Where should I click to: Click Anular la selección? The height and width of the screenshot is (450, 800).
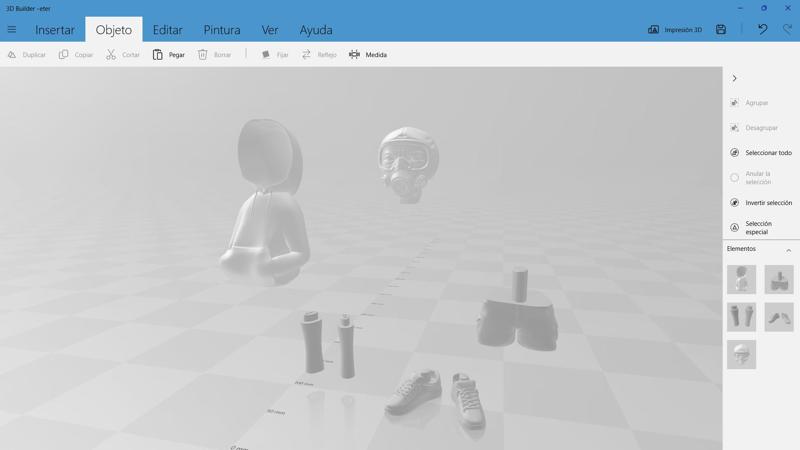pos(751,178)
